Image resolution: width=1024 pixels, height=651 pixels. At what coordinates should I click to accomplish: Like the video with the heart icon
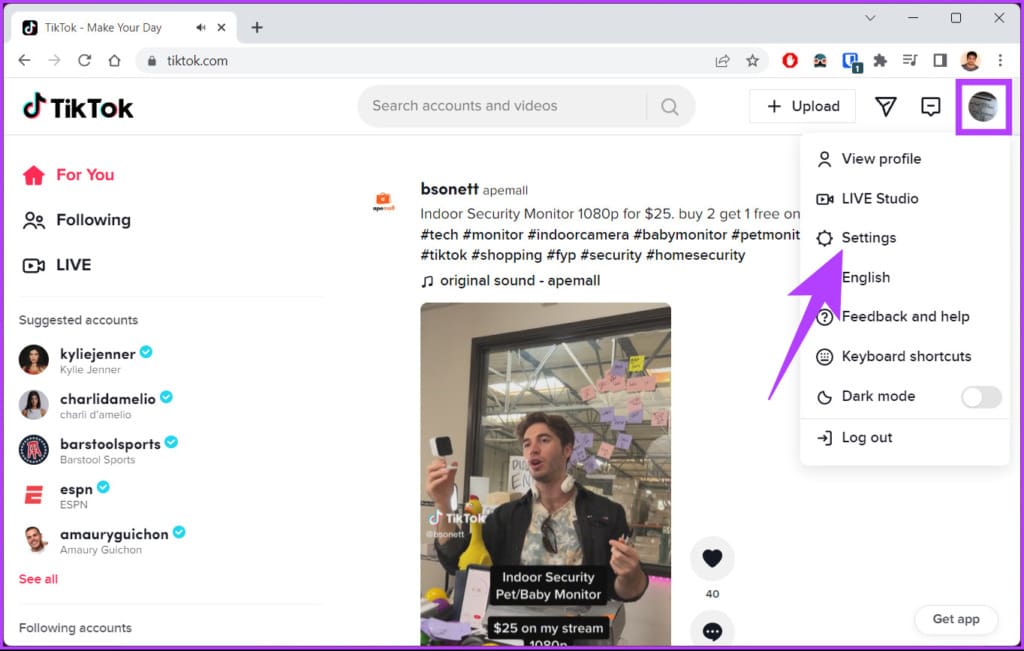pyautogui.click(x=712, y=558)
